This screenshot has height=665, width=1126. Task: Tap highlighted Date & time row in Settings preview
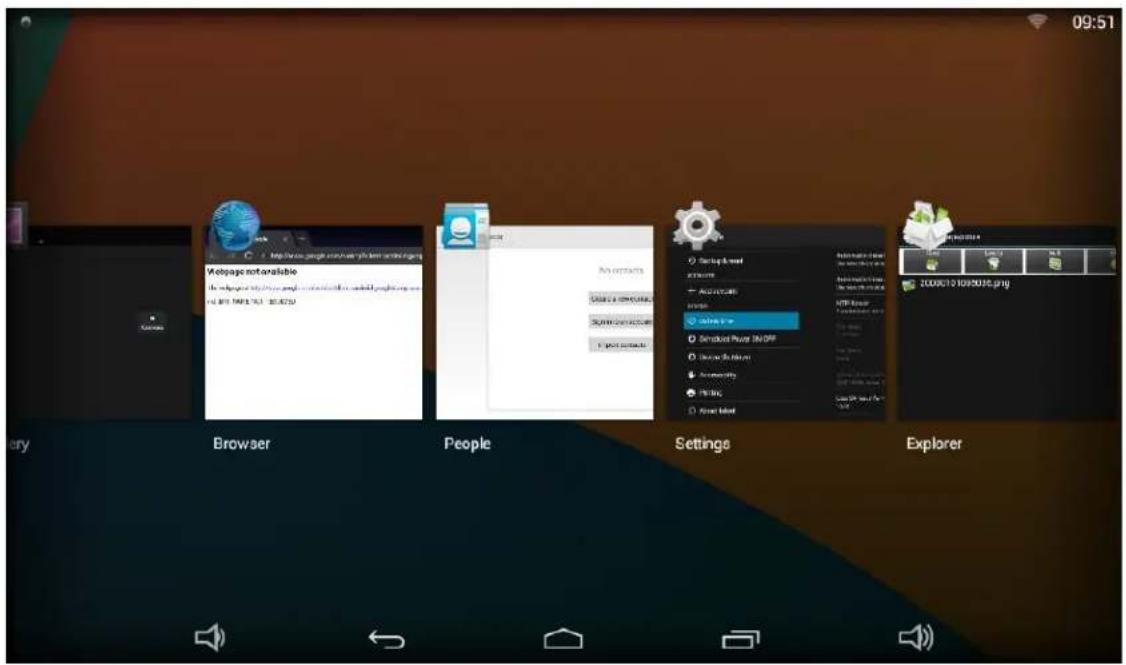point(741,321)
